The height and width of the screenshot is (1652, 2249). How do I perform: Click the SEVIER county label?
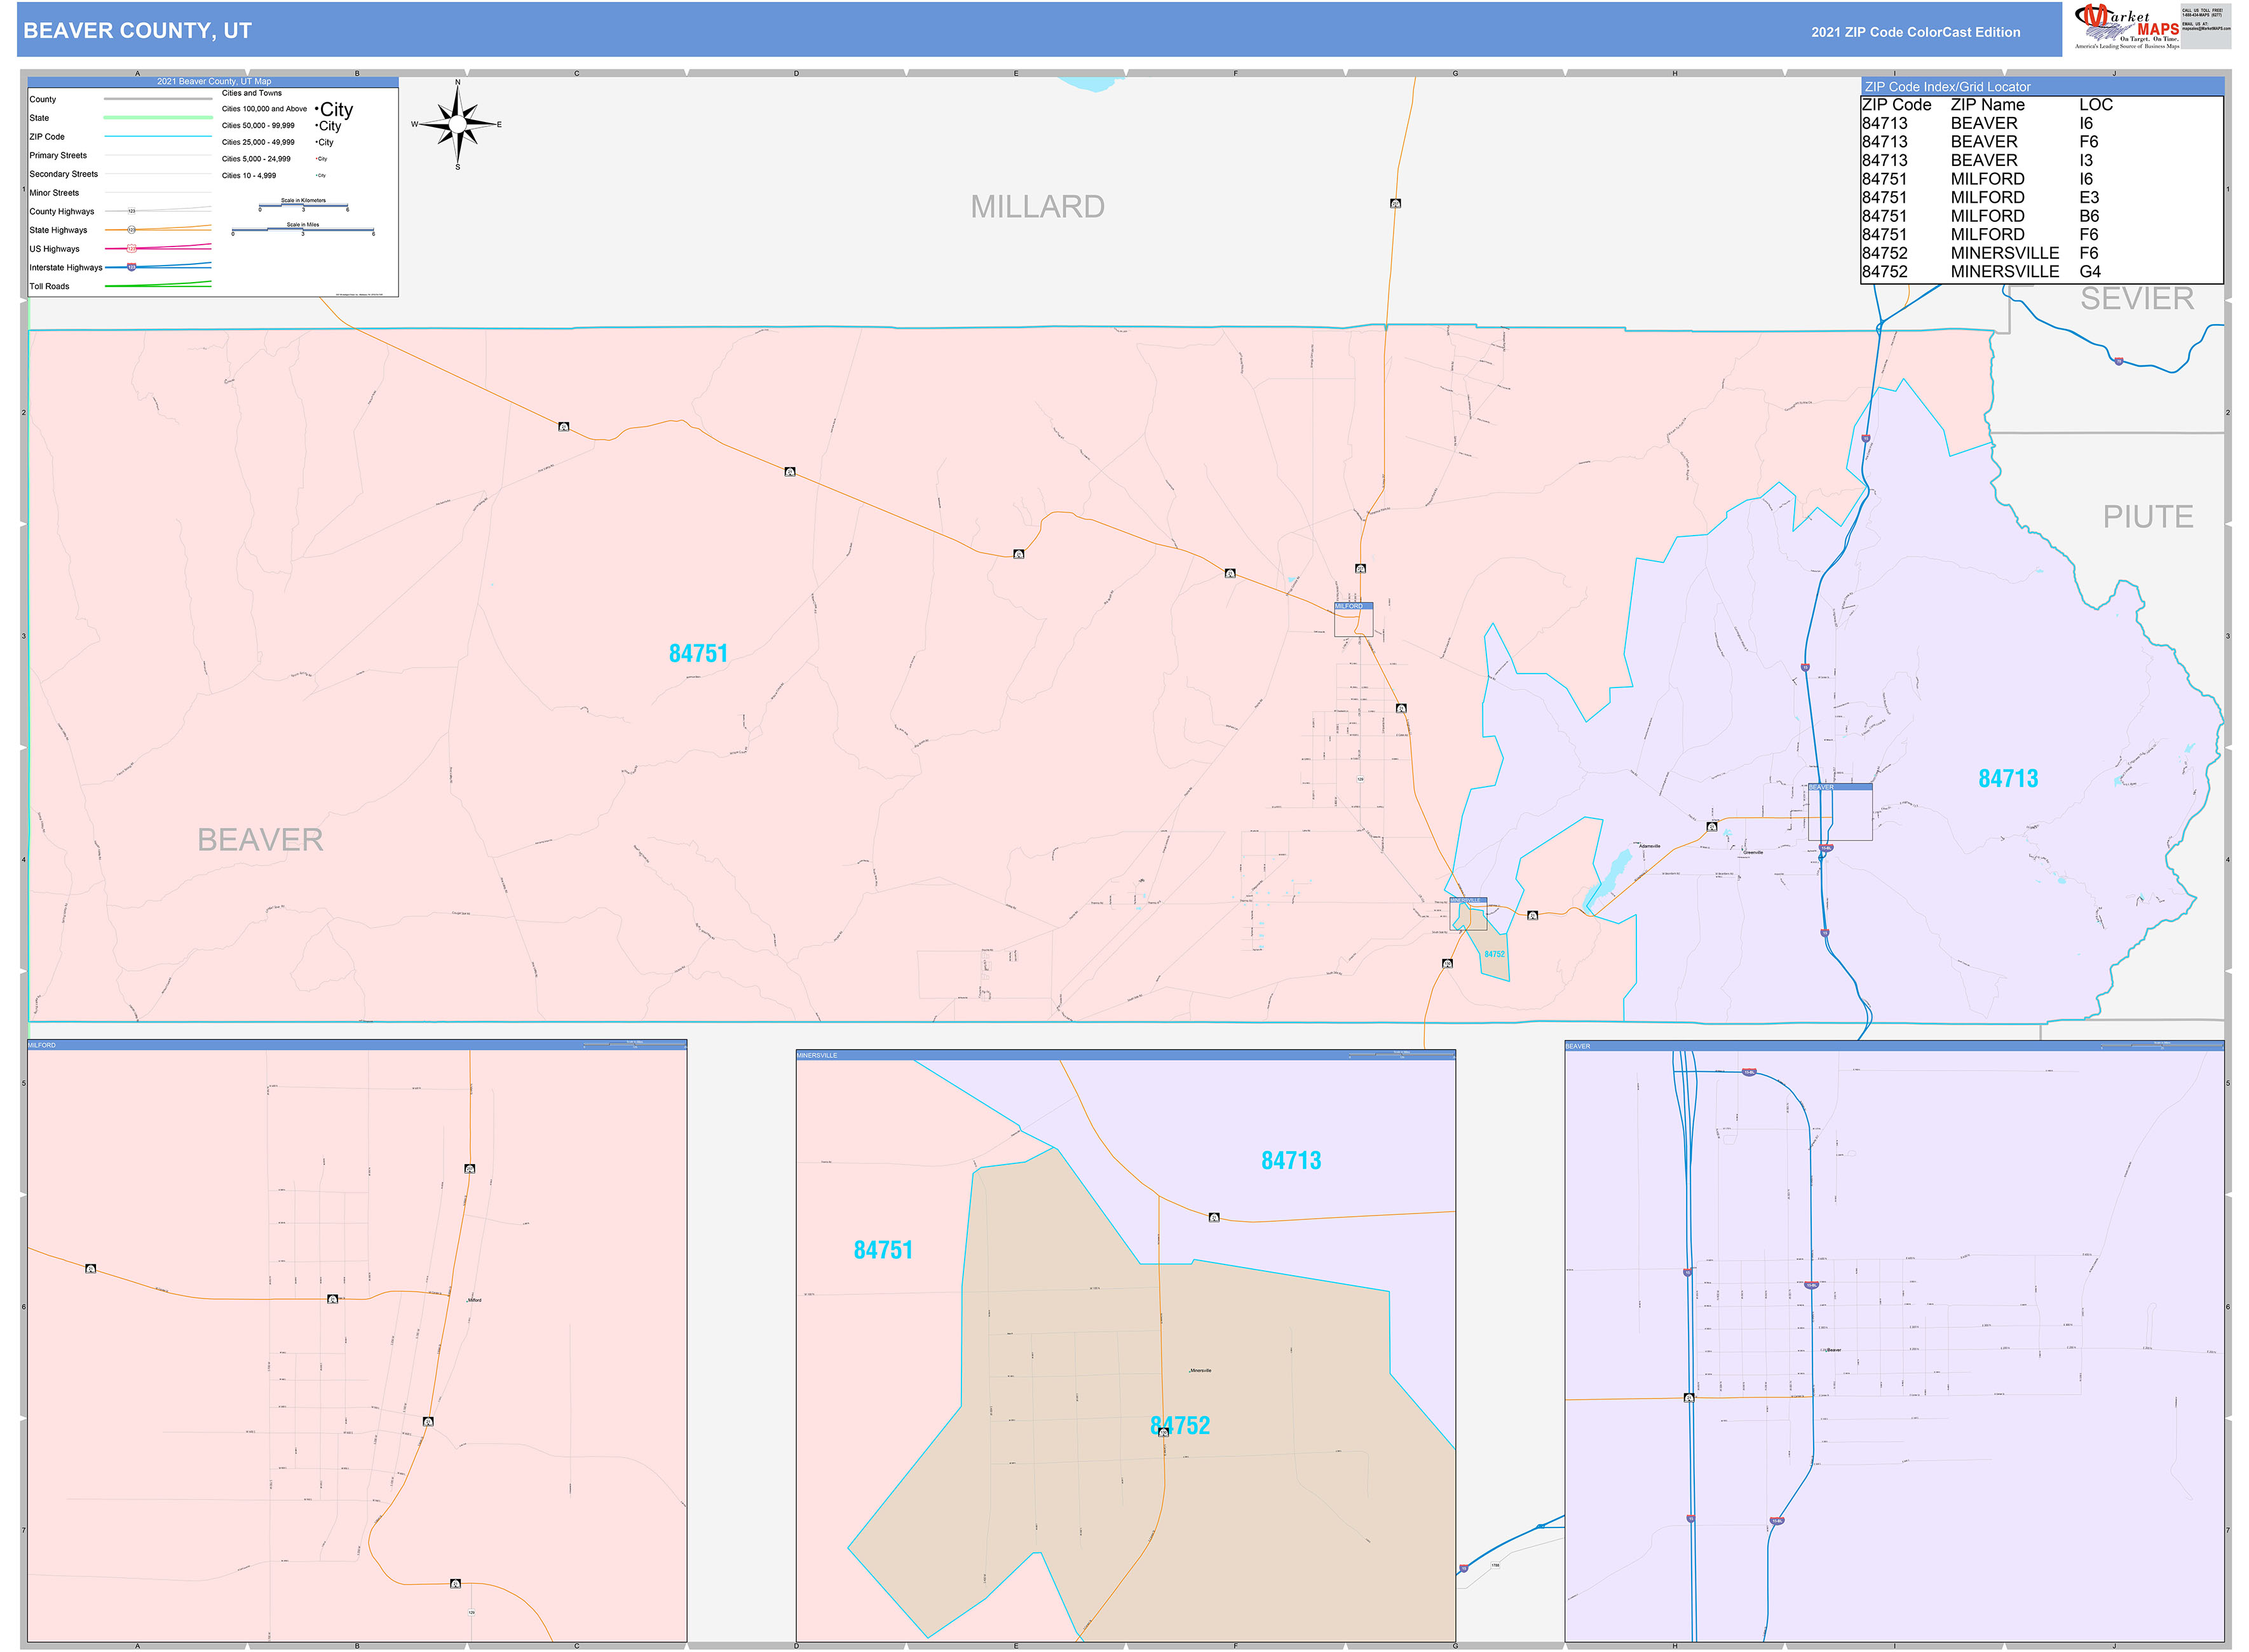pyautogui.click(x=2137, y=298)
